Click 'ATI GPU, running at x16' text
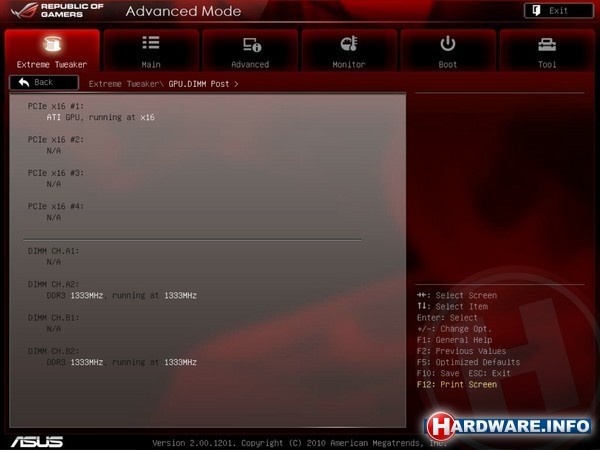Image resolution: width=600 pixels, height=450 pixels. coord(101,117)
